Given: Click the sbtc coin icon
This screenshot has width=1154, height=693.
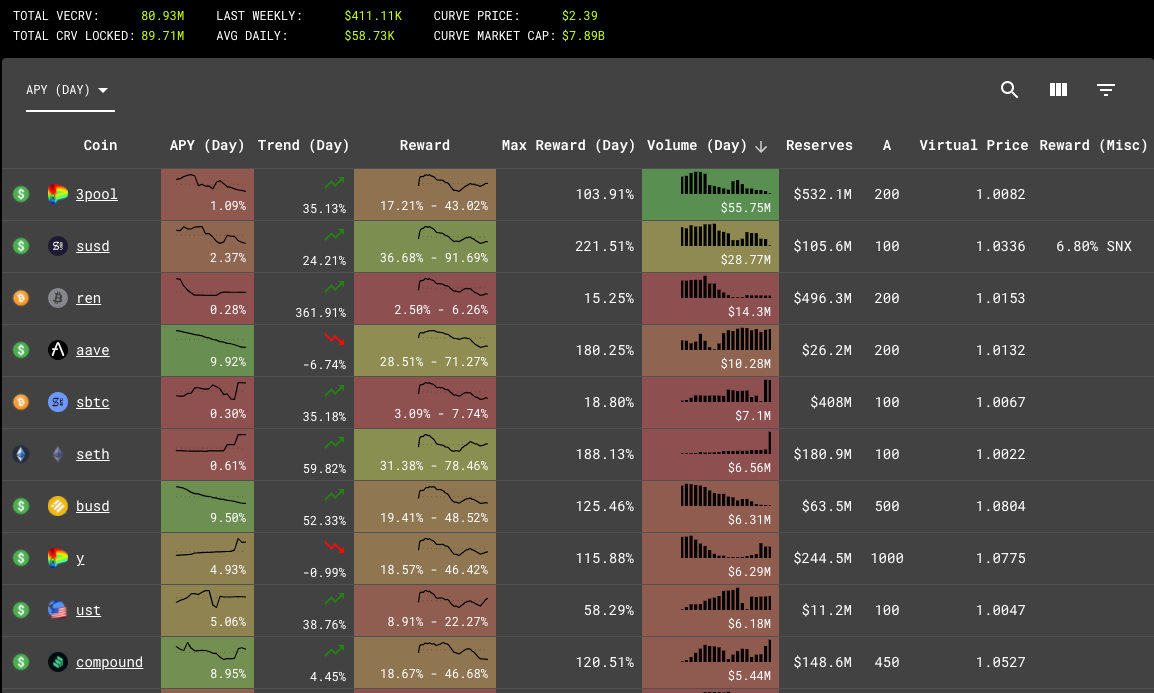Looking at the screenshot, I should tap(57, 402).
